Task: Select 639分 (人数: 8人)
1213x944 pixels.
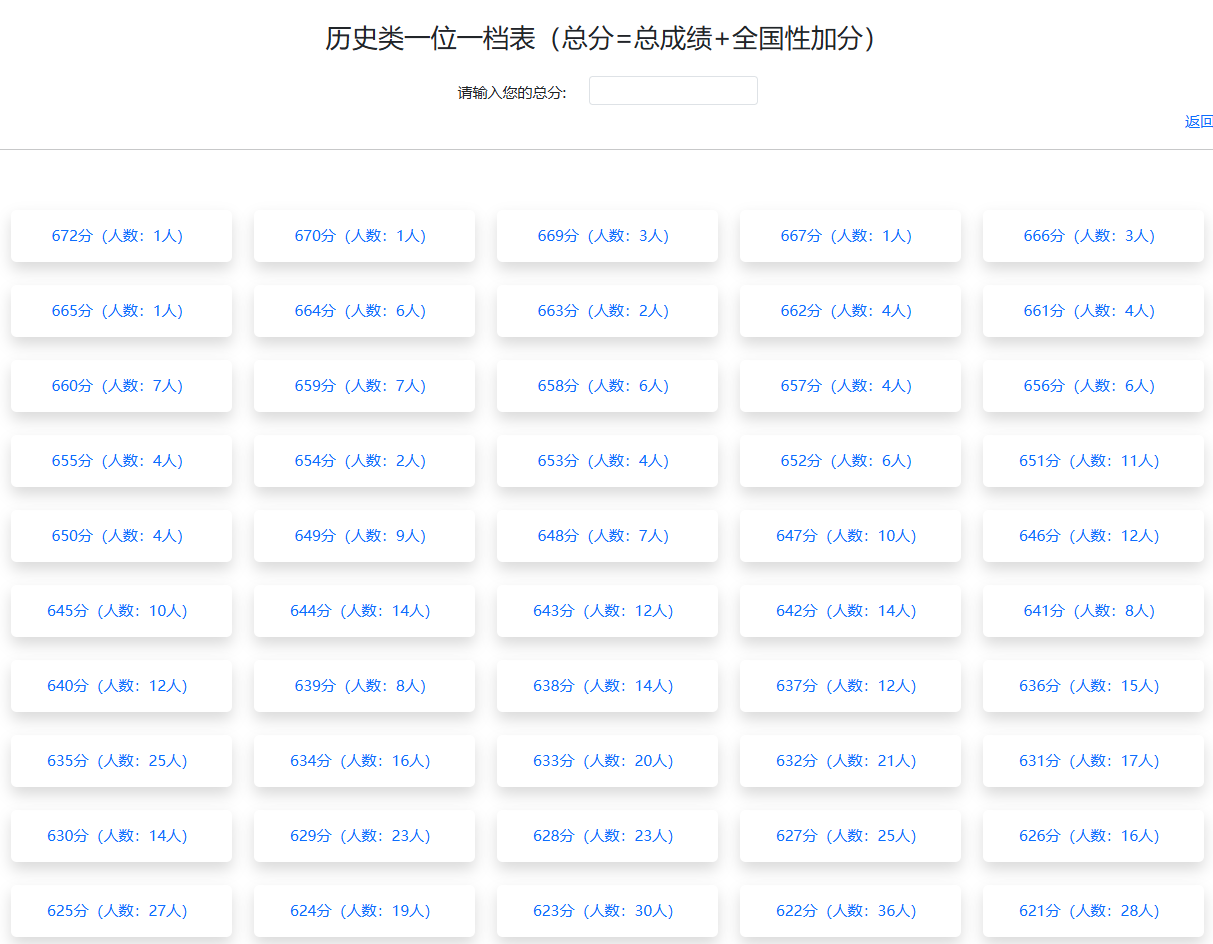Action: 364,686
